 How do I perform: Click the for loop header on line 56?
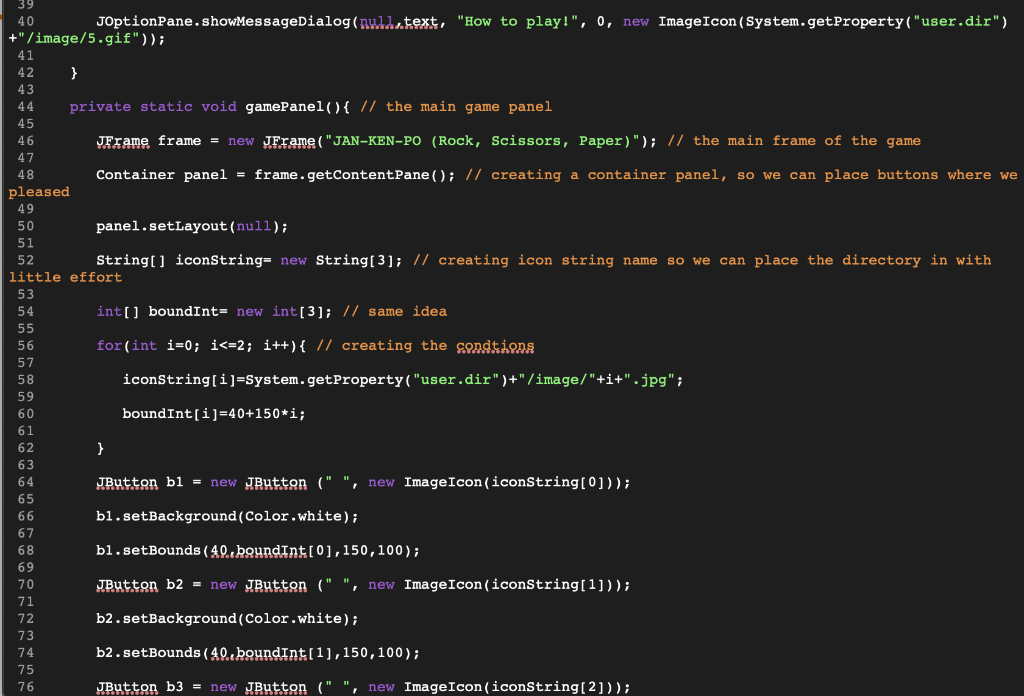[201, 345]
